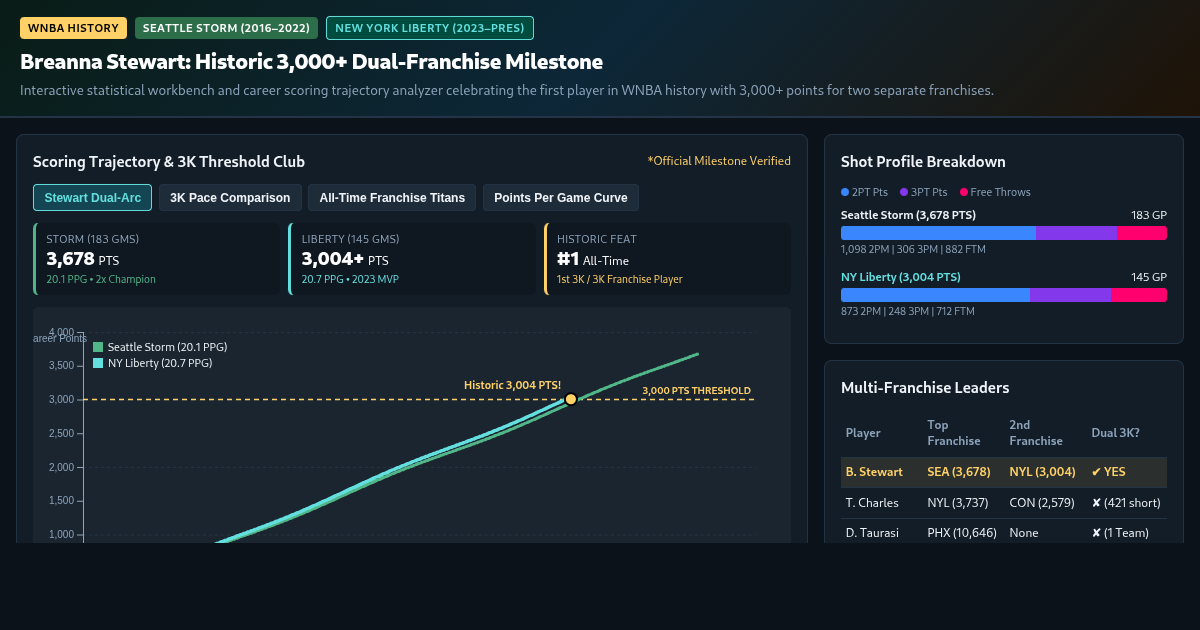Switch to 3K Pace Comparison tab
Viewport: 1200px width, 630px height.
coord(230,198)
